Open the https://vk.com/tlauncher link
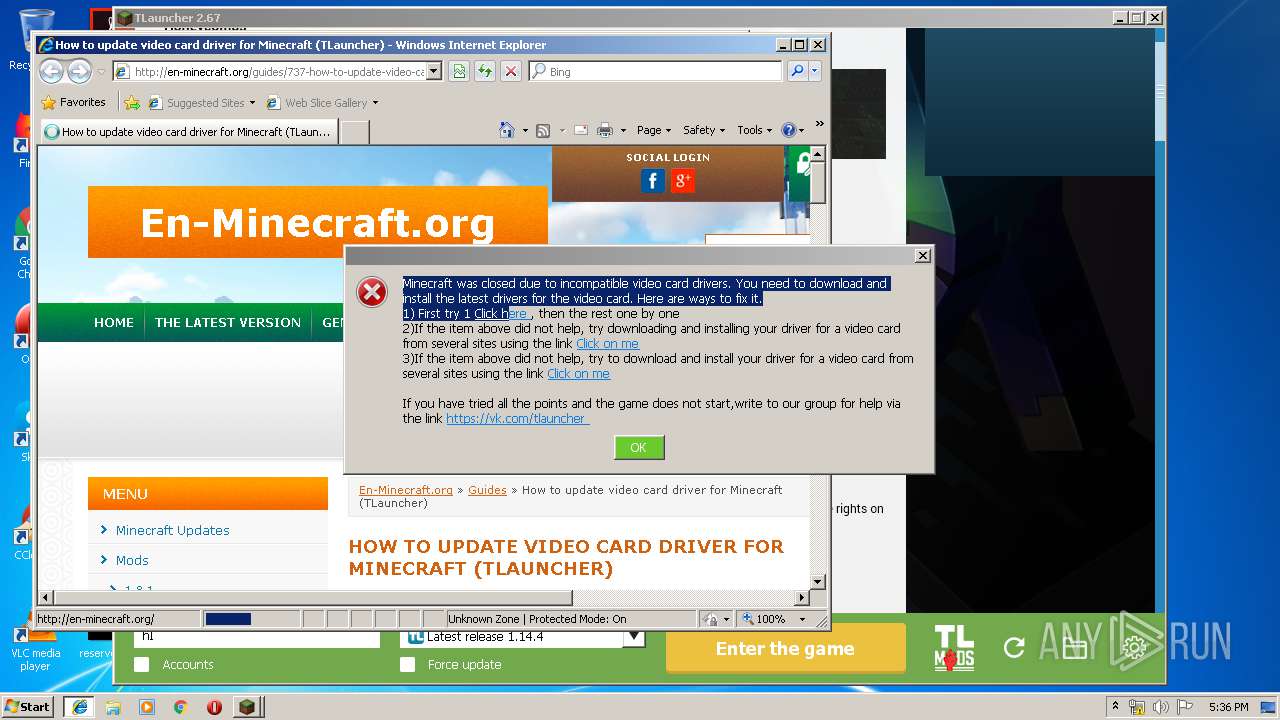The width and height of the screenshot is (1280, 720). coord(517,418)
